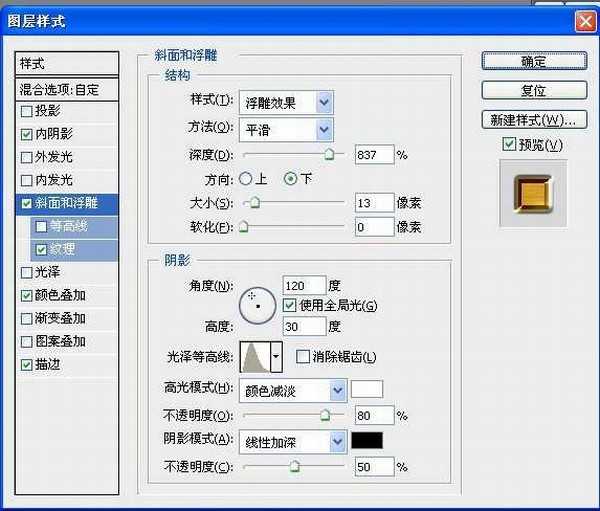This screenshot has height=511, width=600.
Task: Close the 图层样式 dialog window
Action: tap(584, 19)
